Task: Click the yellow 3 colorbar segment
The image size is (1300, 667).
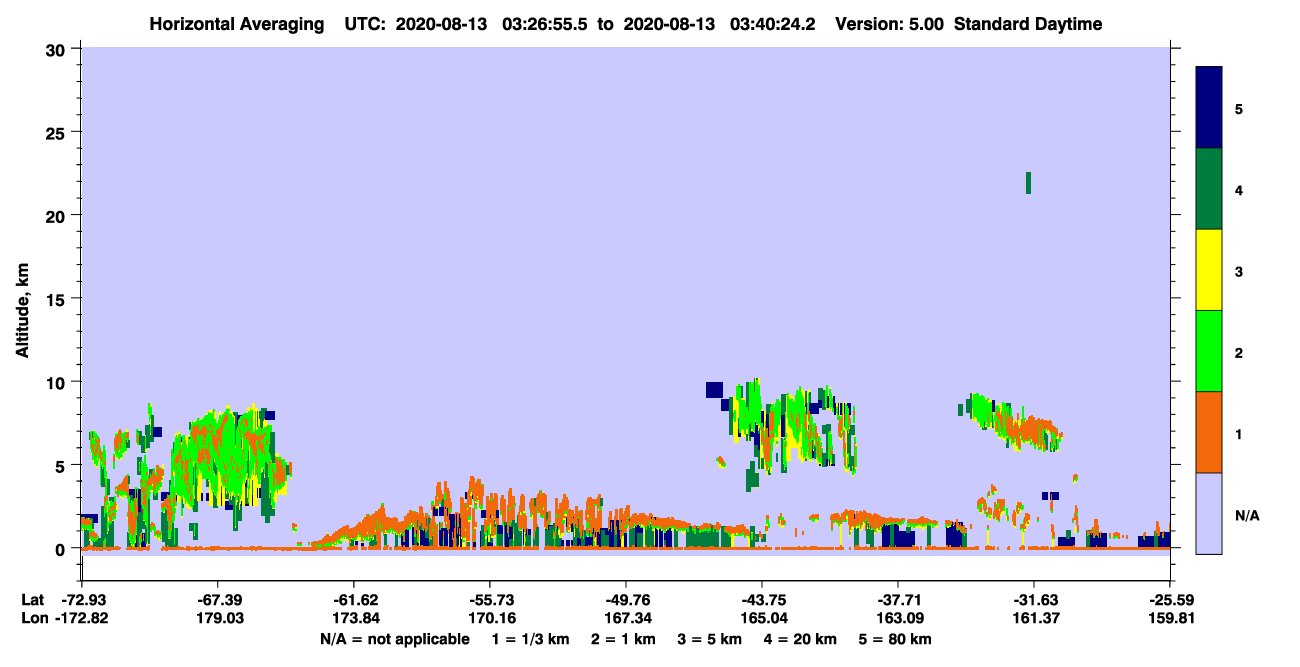Action: point(1209,270)
